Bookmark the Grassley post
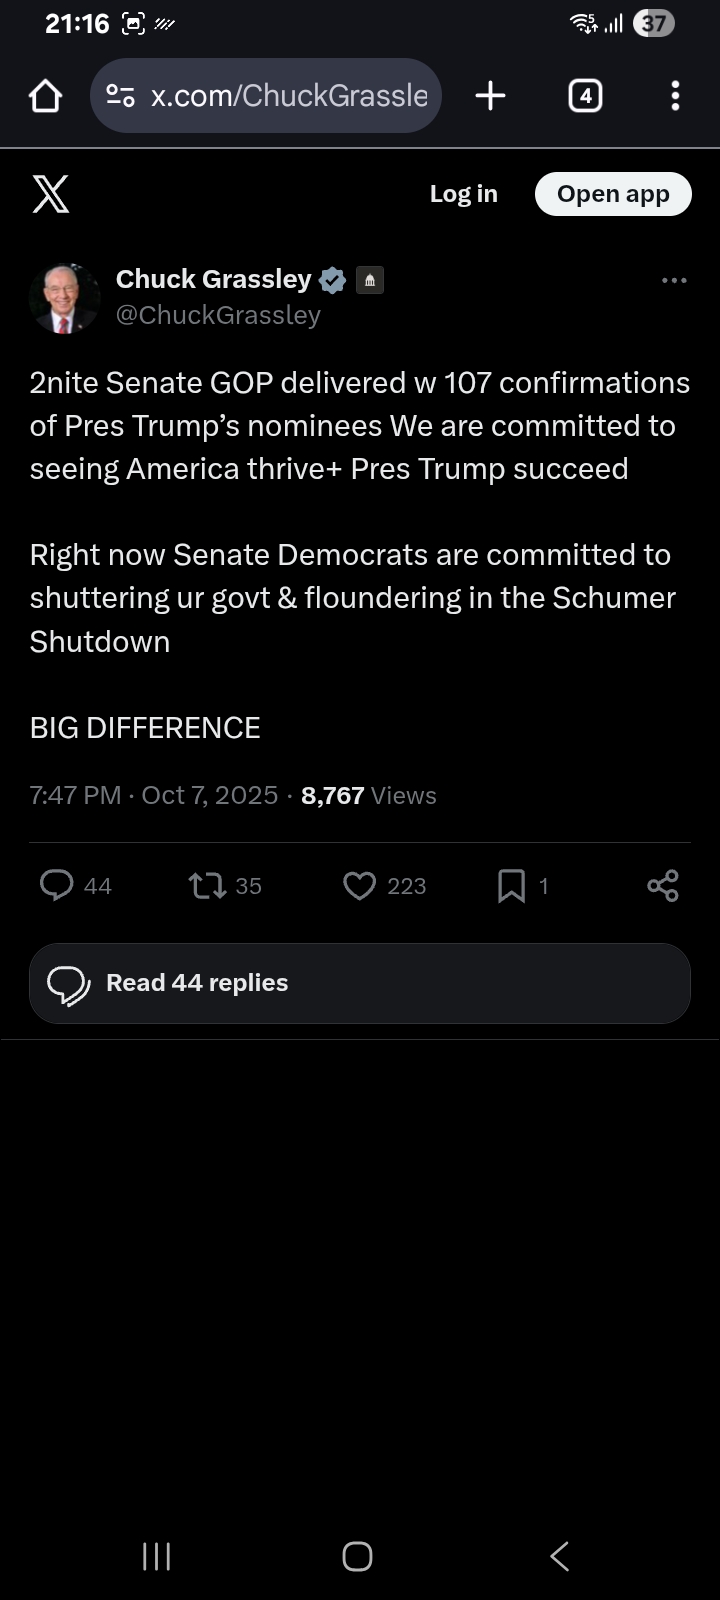 click(x=511, y=886)
